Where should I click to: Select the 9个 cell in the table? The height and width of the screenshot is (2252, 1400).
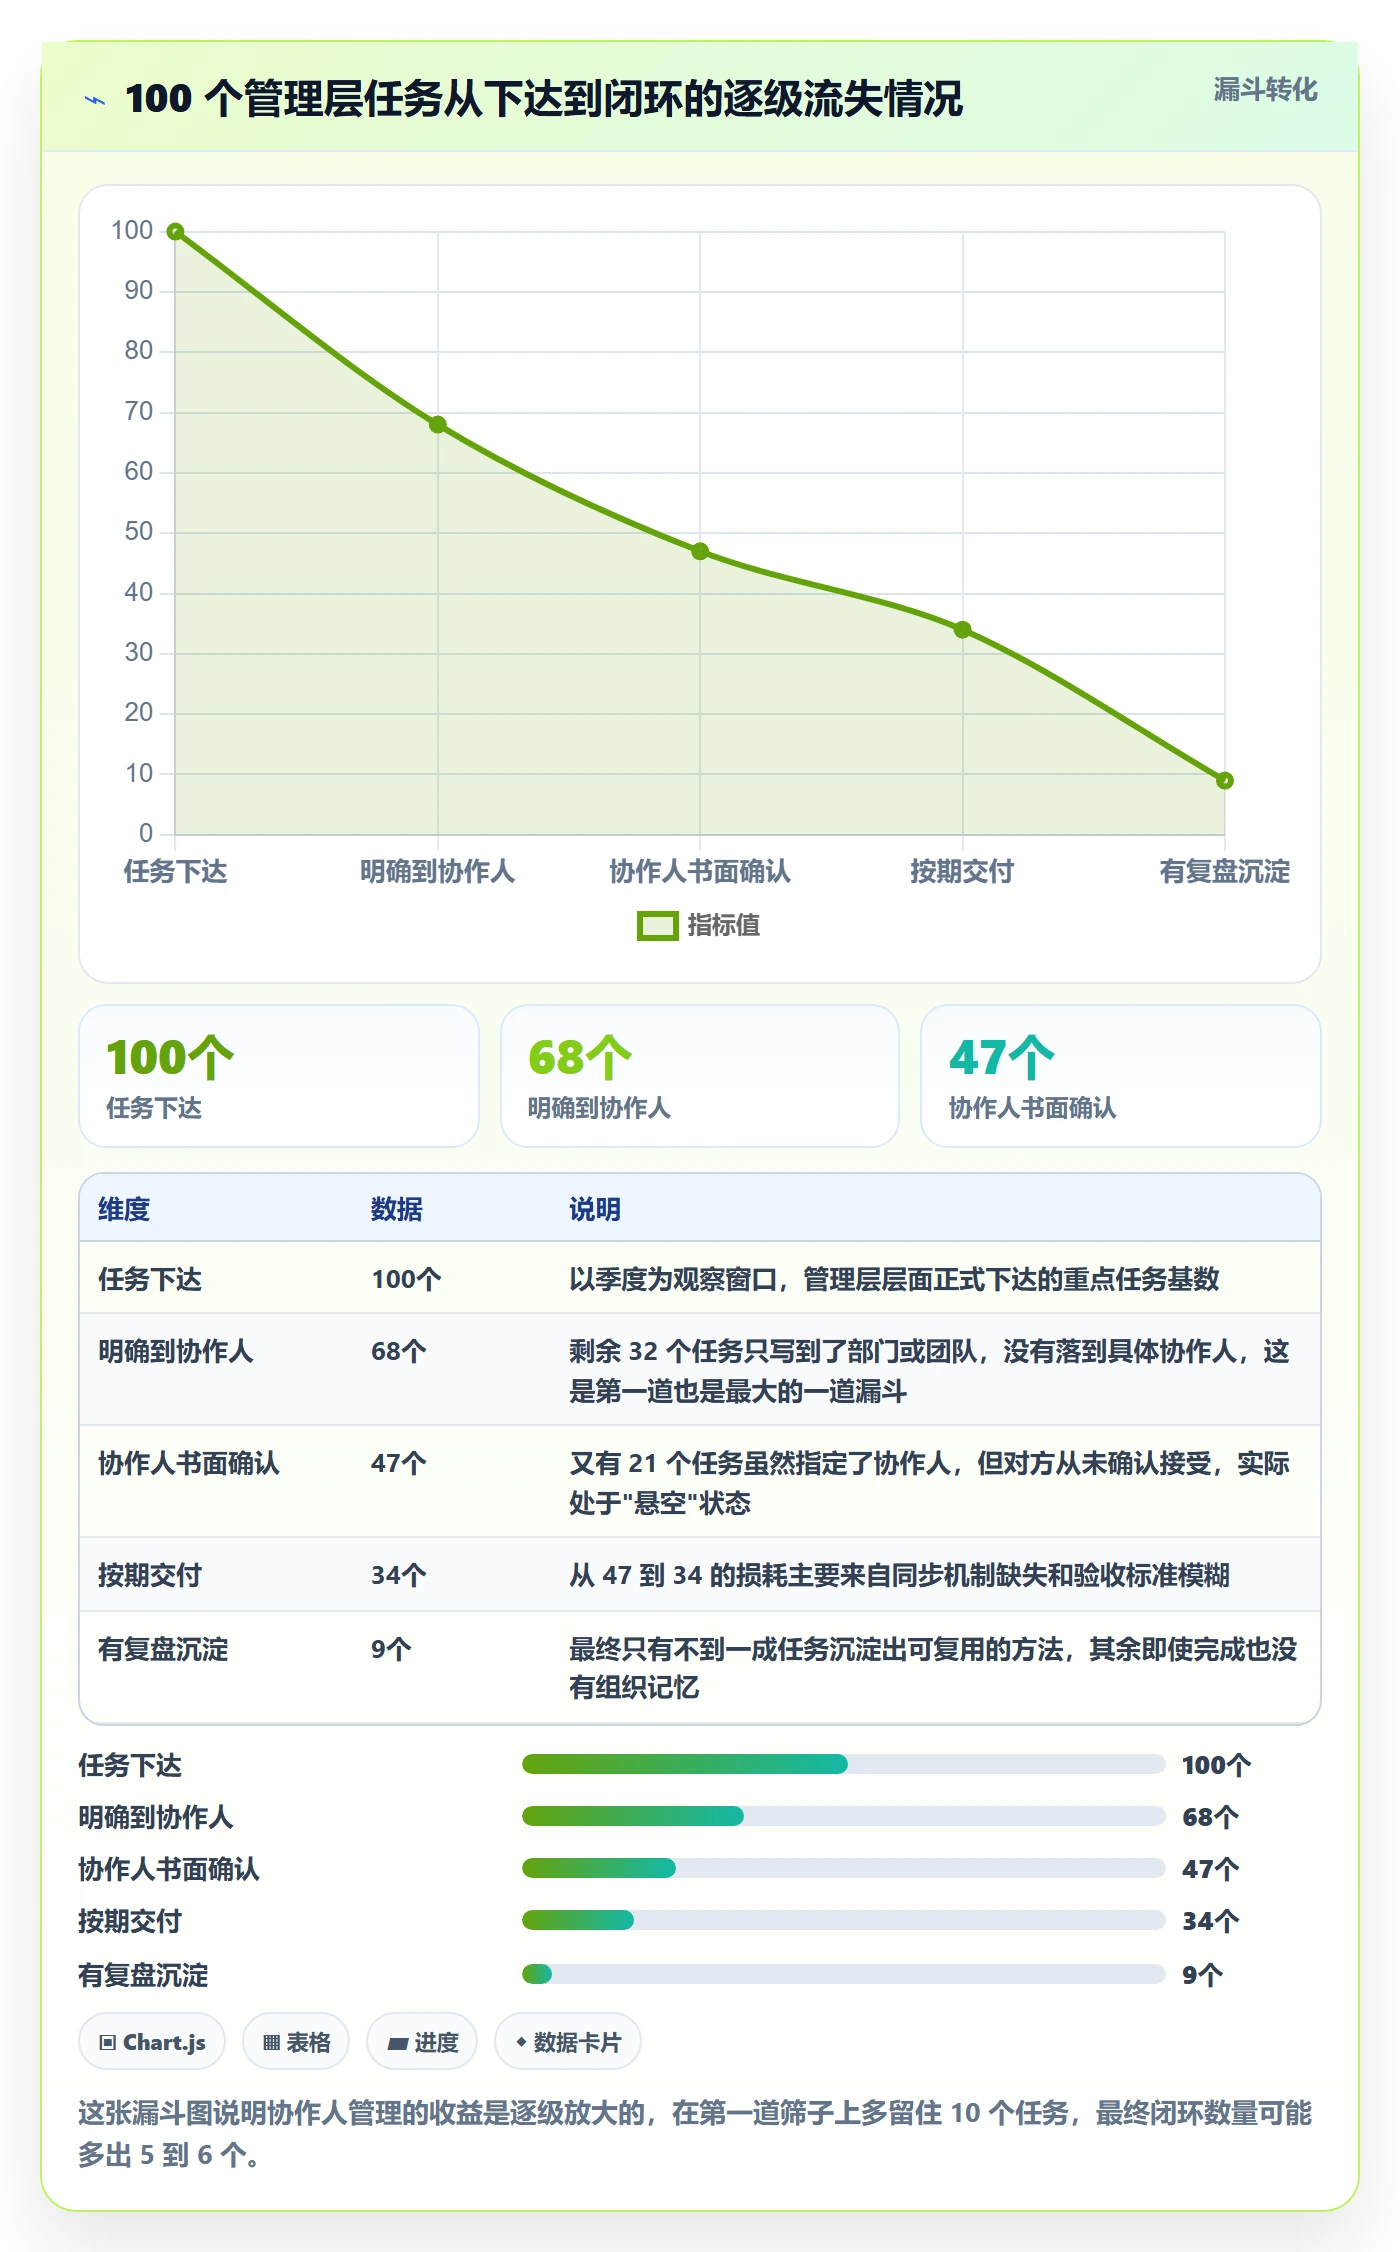tap(391, 1649)
